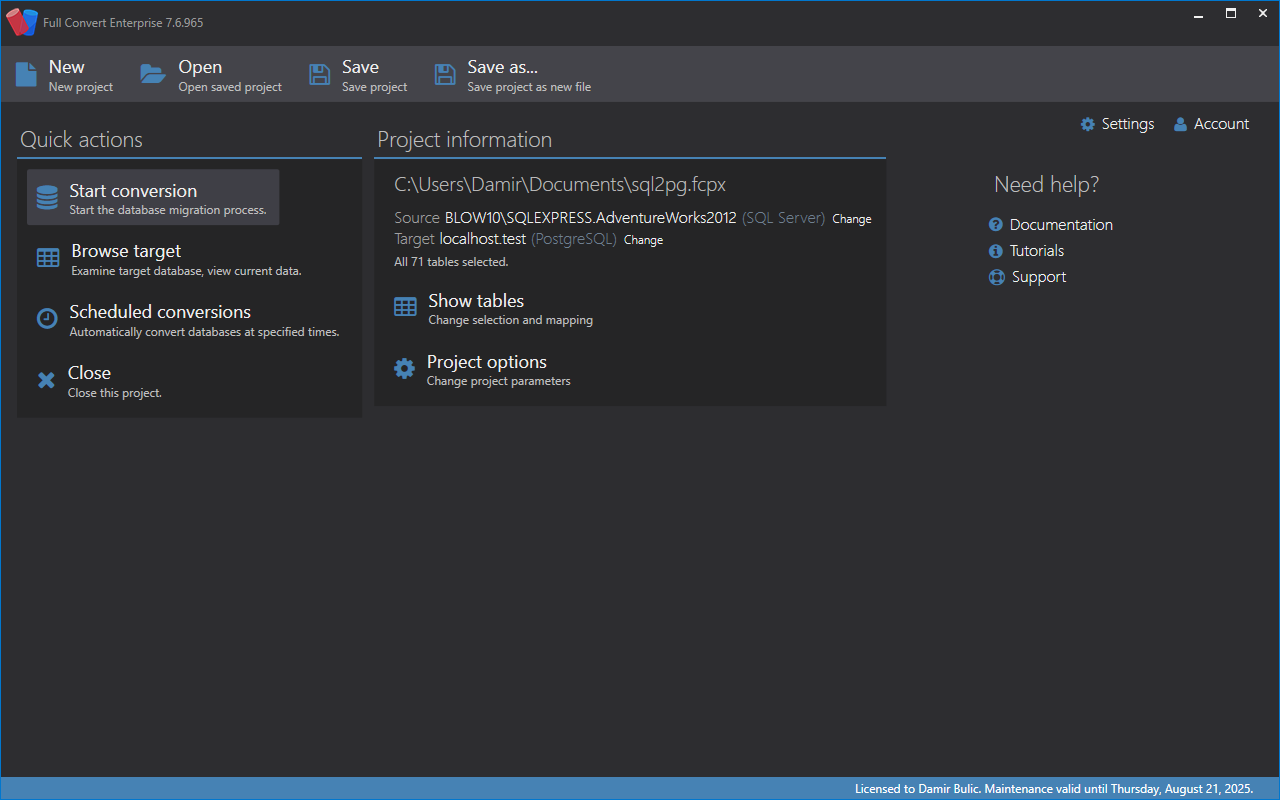Click the Save project floppy disk icon

point(319,75)
